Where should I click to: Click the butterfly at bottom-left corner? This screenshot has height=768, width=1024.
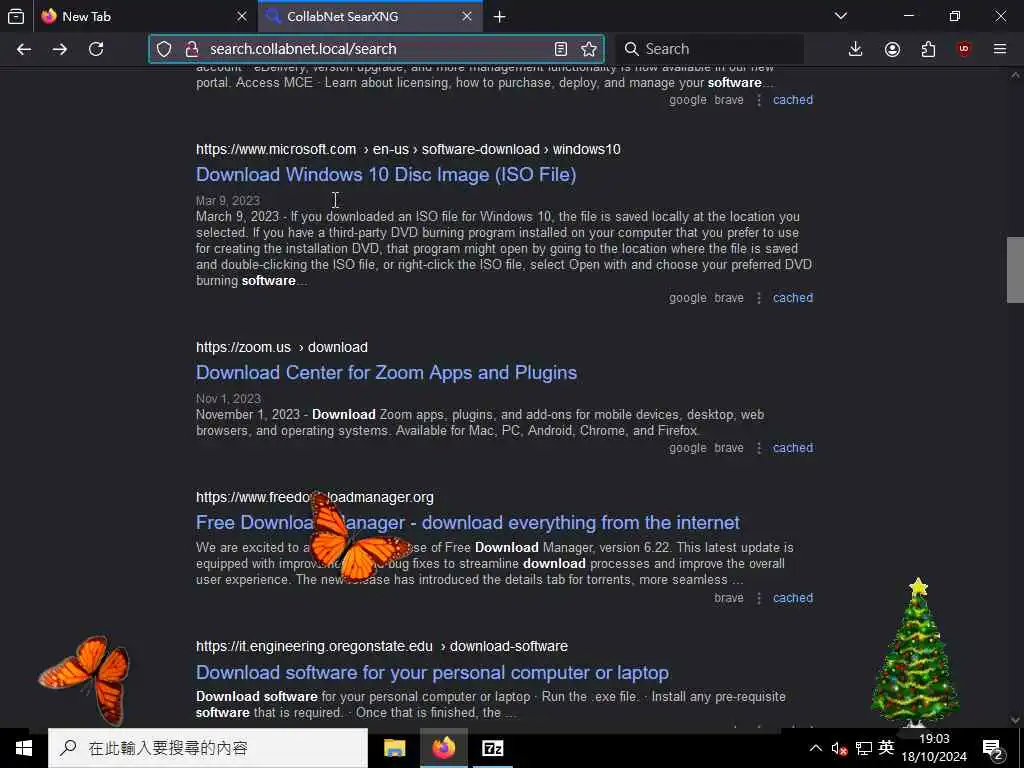pos(86,679)
